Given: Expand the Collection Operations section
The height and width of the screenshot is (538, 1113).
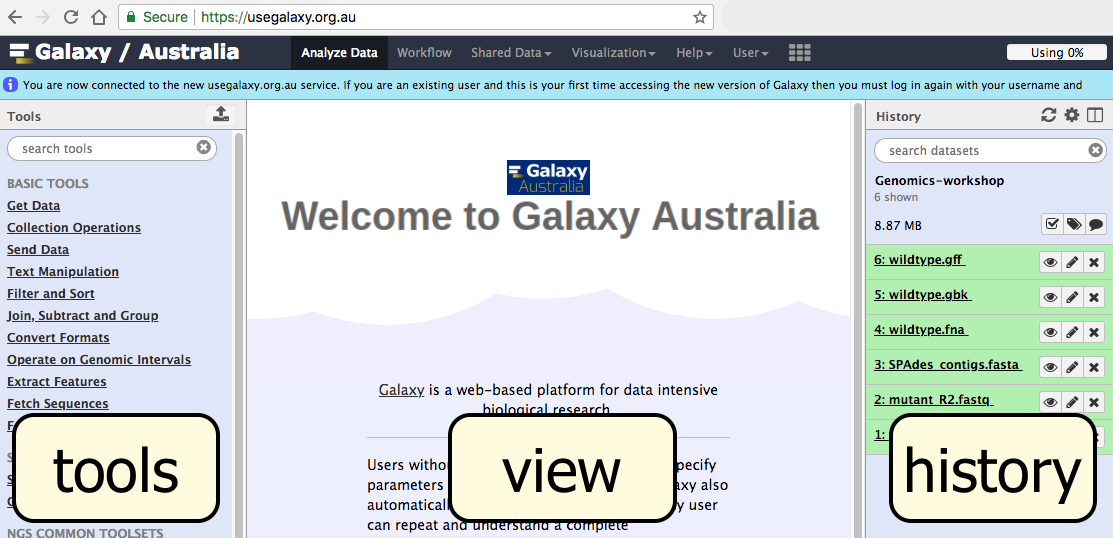Looking at the screenshot, I should click(74, 228).
